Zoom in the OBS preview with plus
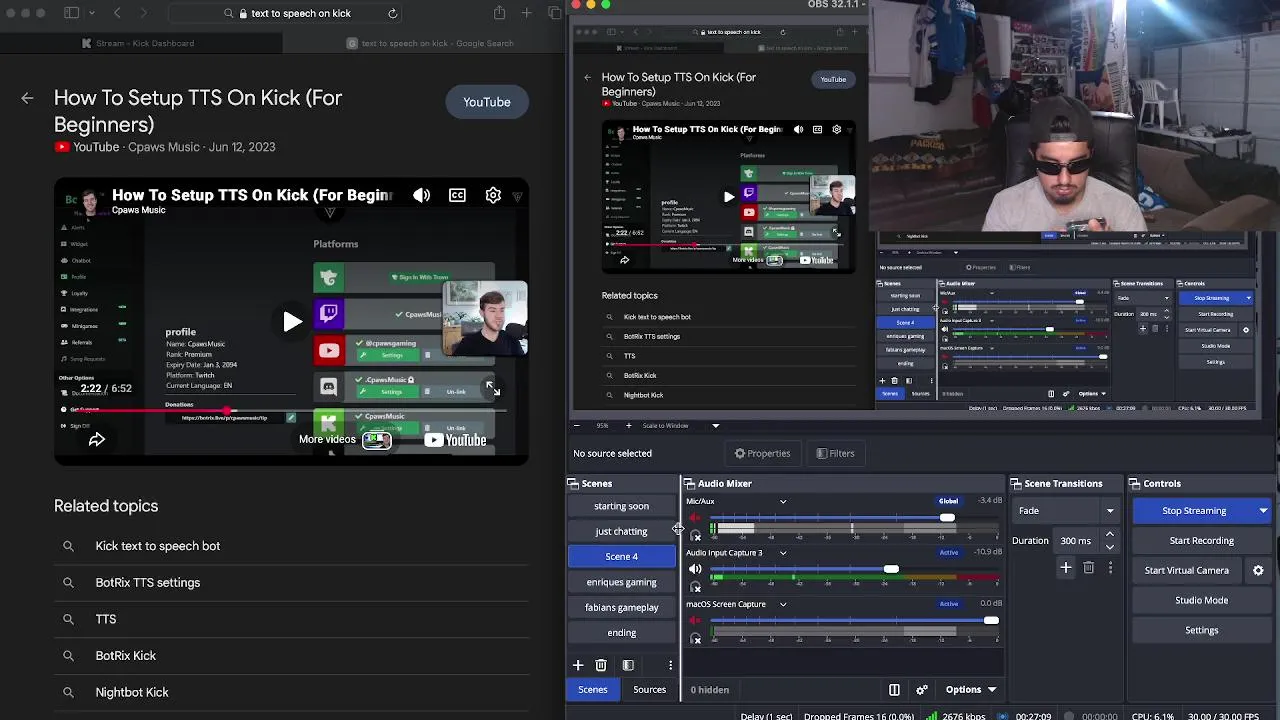 tap(628, 425)
